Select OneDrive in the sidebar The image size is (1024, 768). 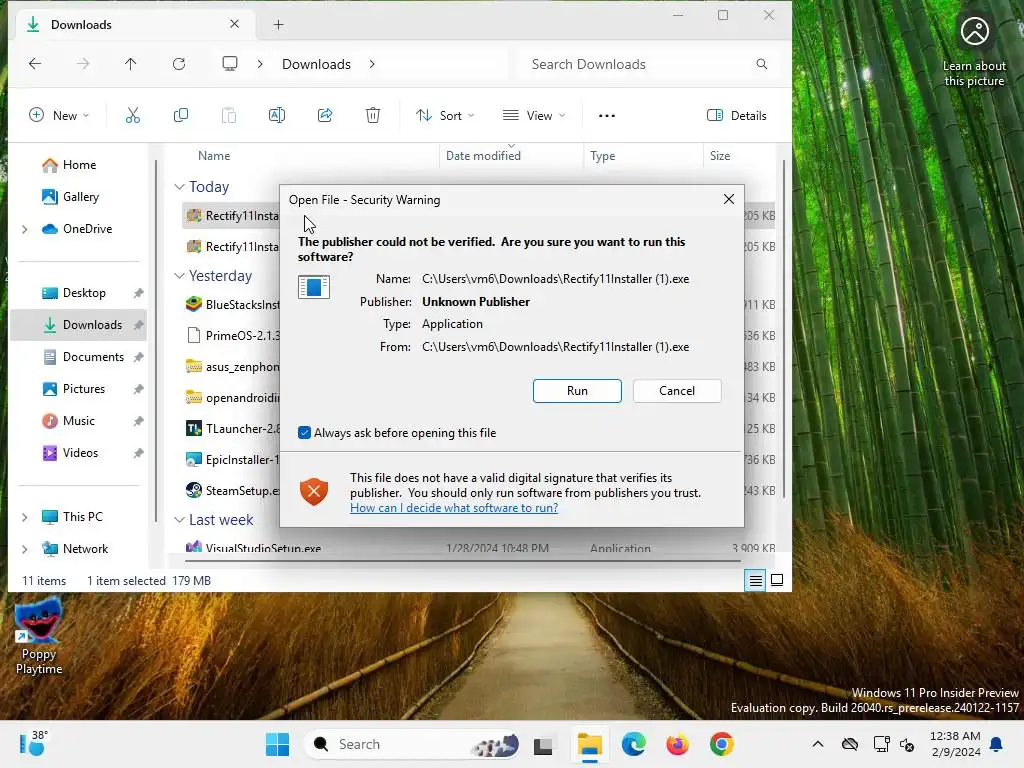(88, 229)
